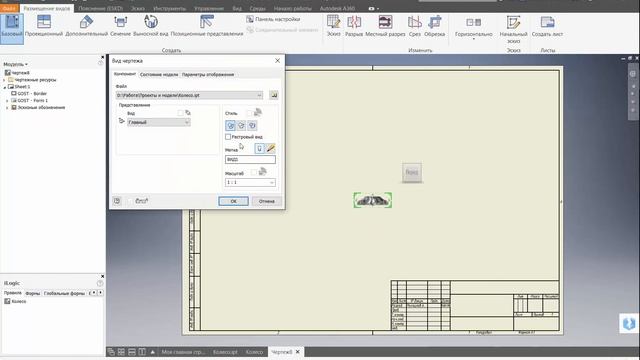The height and width of the screenshot is (360, 640).
Task: Select hidden-lines style button
Action: click(231, 126)
